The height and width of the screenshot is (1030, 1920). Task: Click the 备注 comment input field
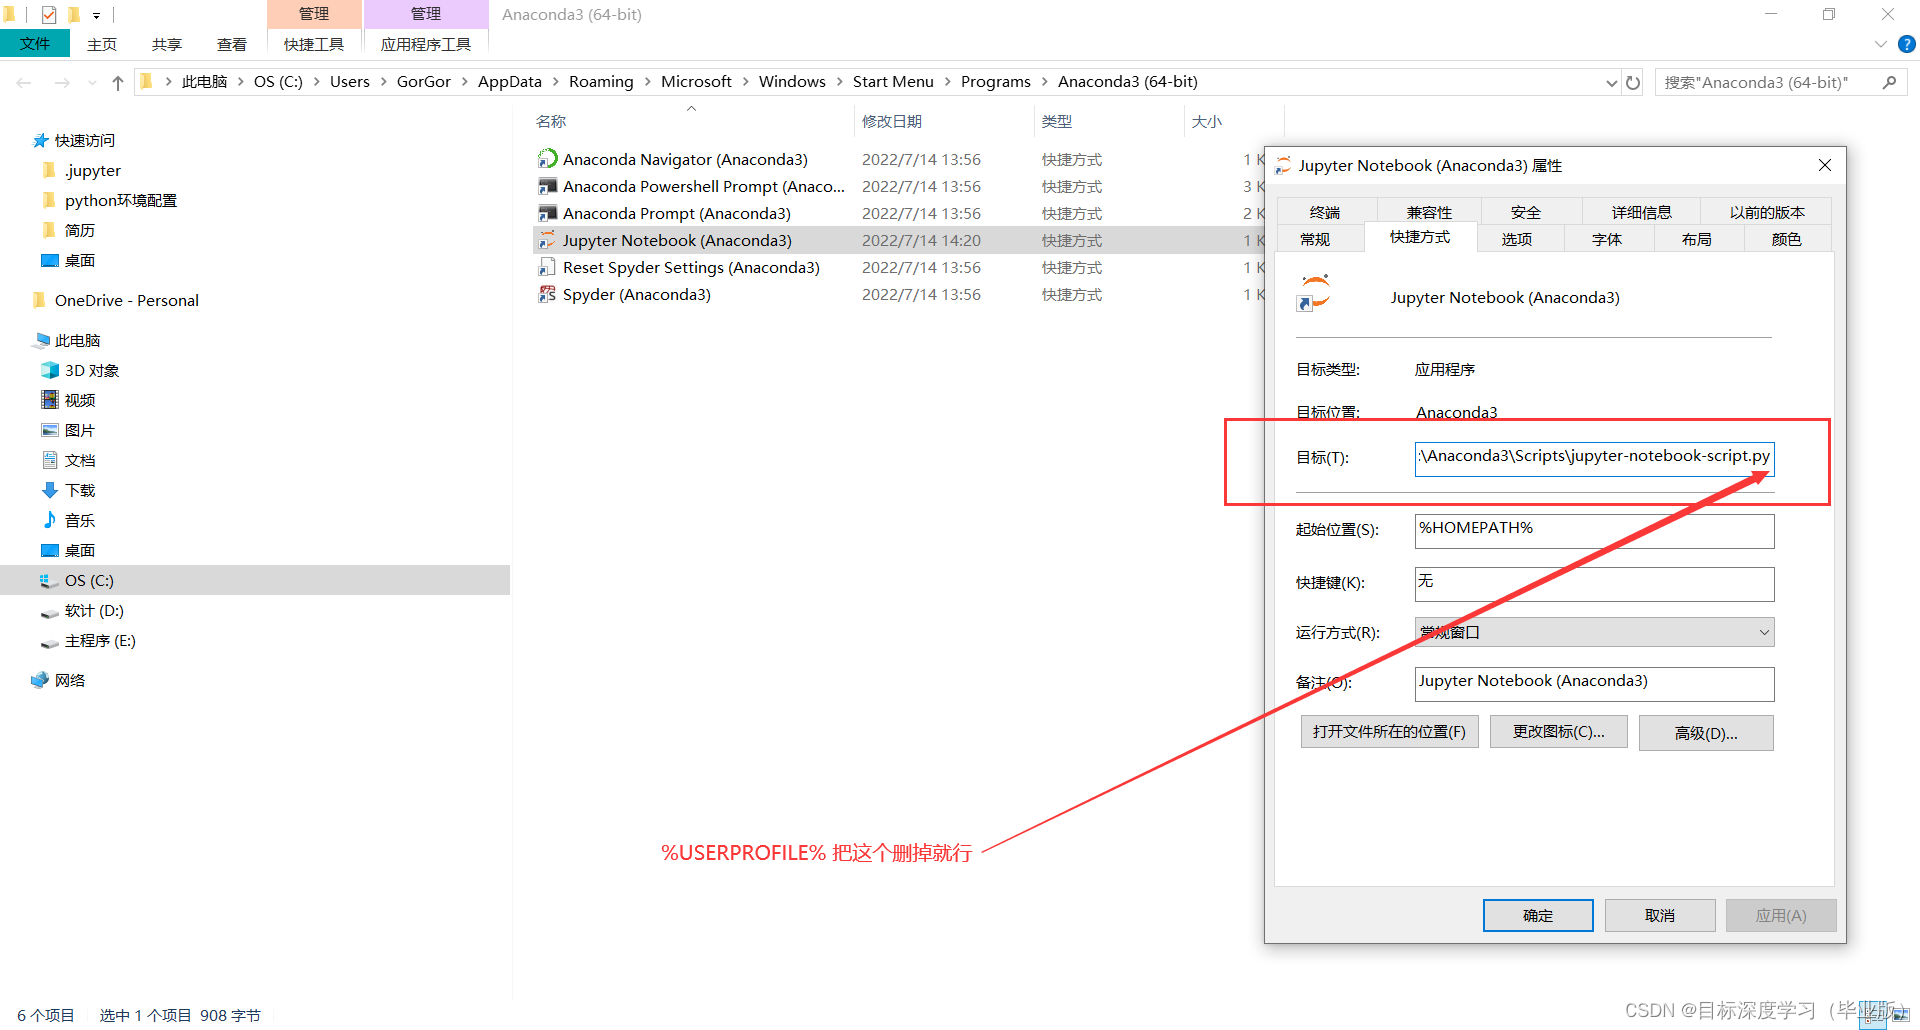(1594, 684)
